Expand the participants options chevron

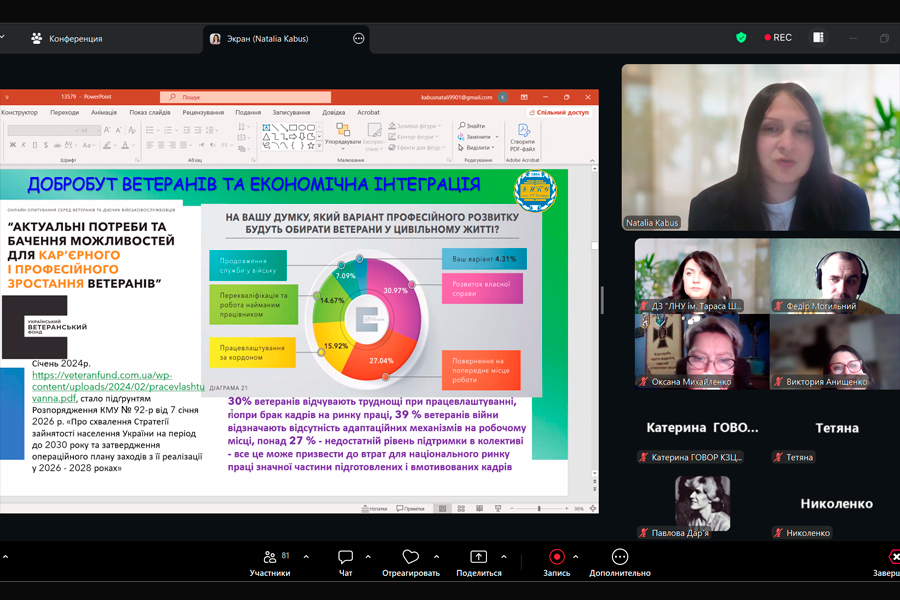[306, 556]
